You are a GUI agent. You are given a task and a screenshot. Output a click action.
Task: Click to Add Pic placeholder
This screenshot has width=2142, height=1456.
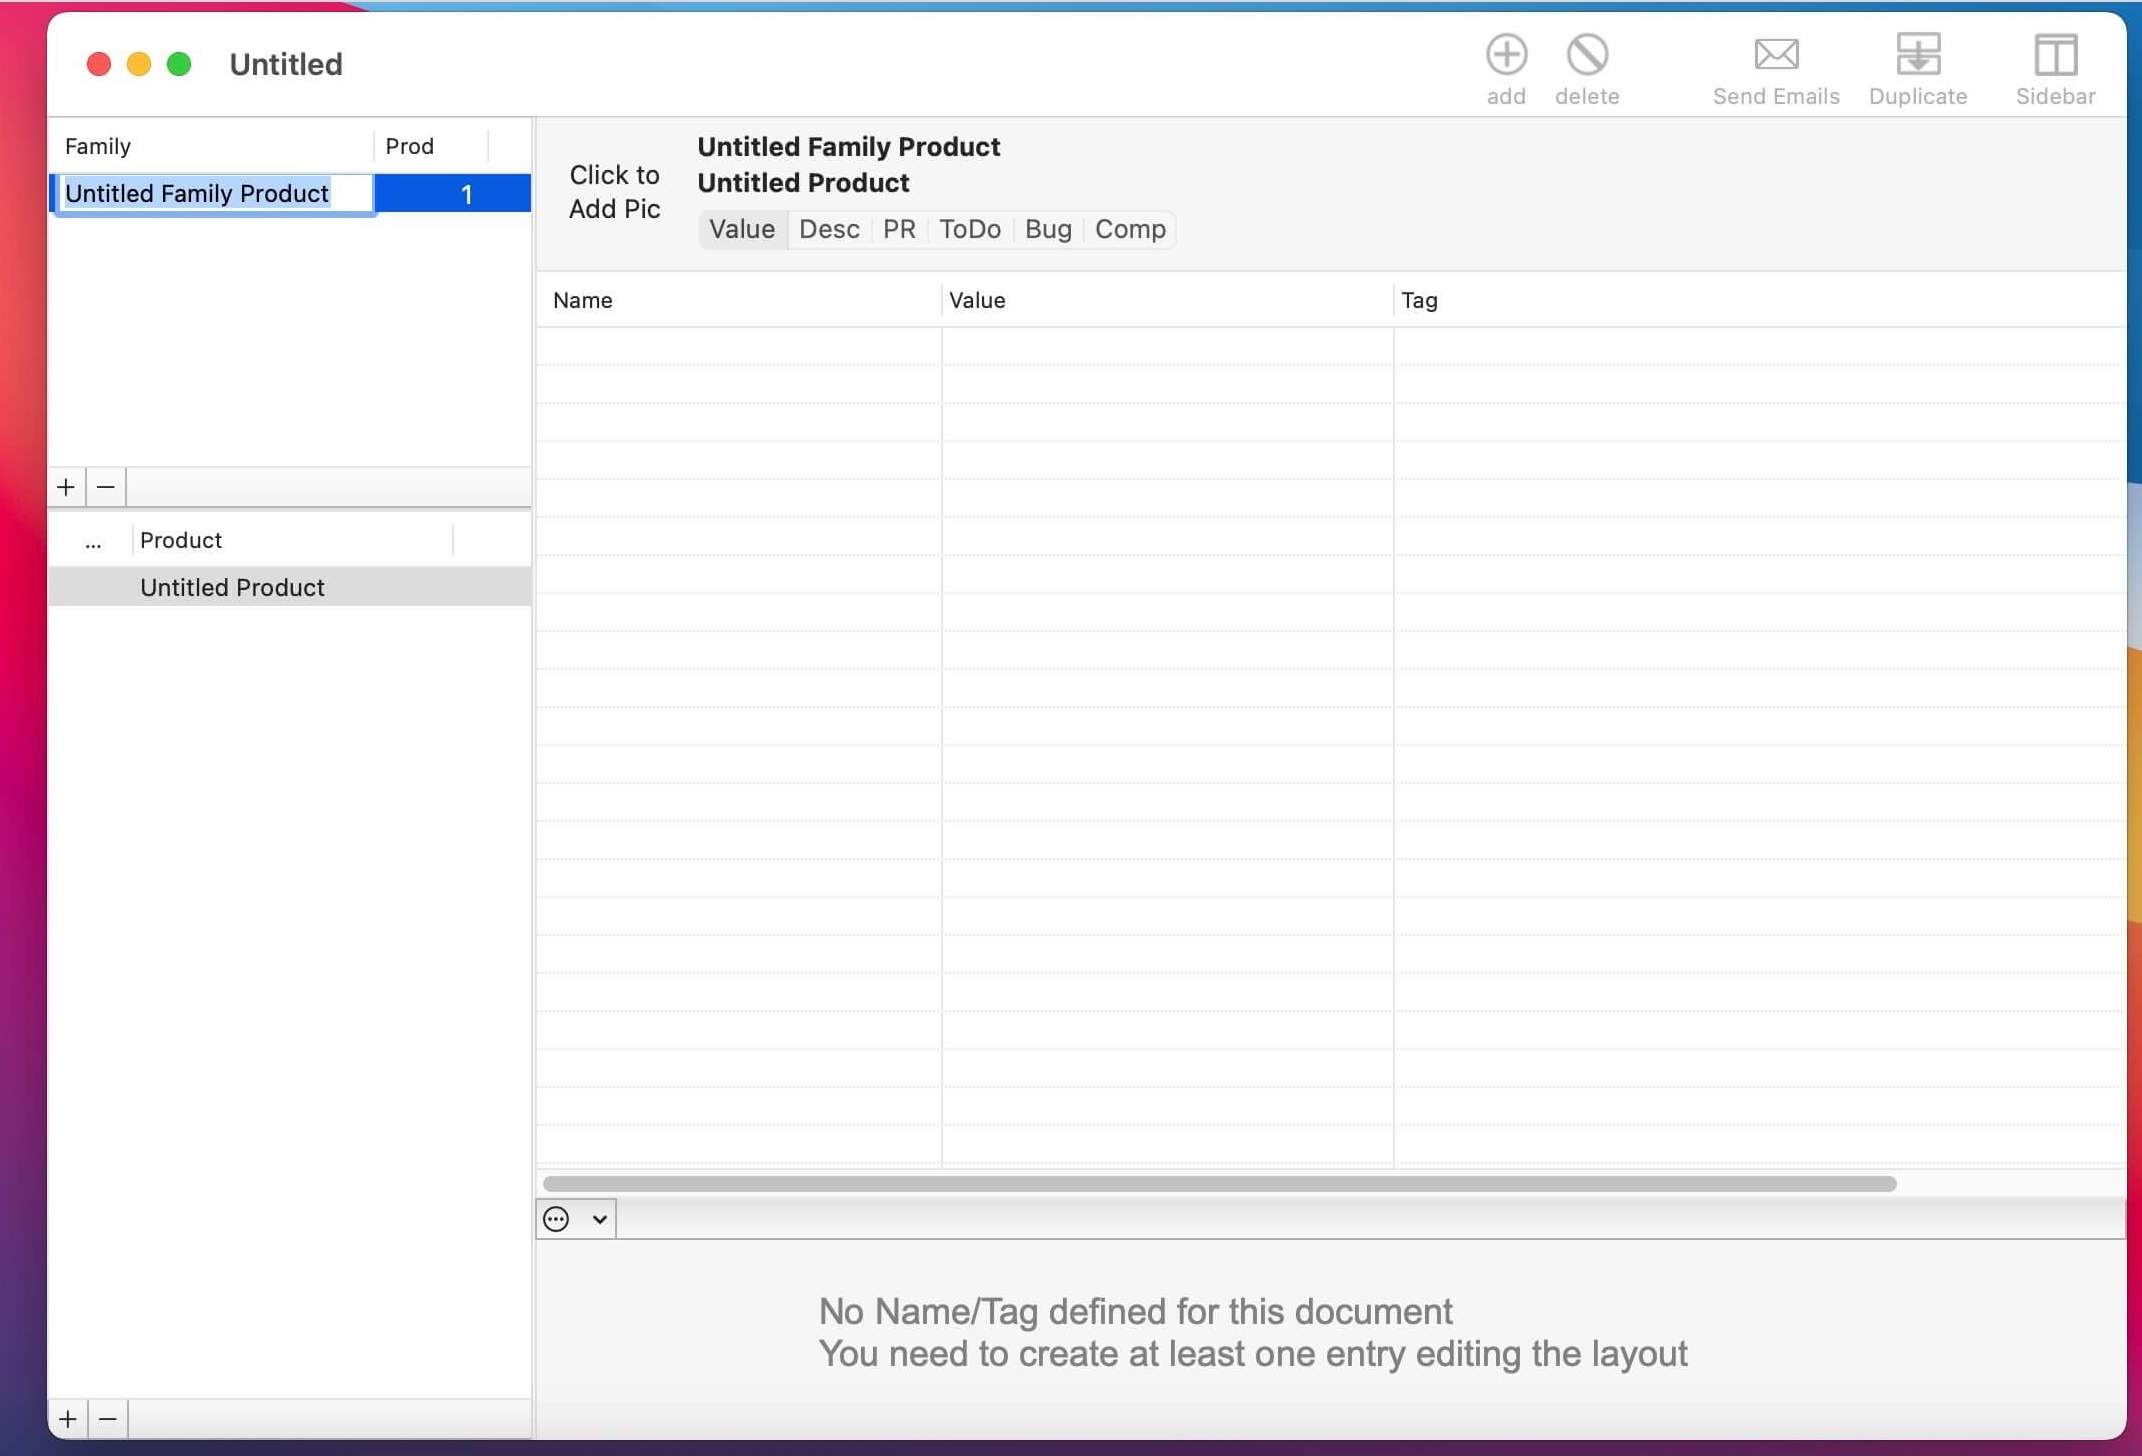pos(614,191)
